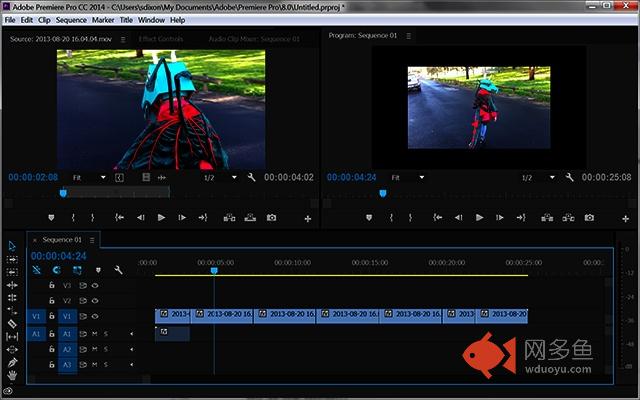Step forward one frame in Program monitor
Viewport: 640px width, 400px height.
500,218
